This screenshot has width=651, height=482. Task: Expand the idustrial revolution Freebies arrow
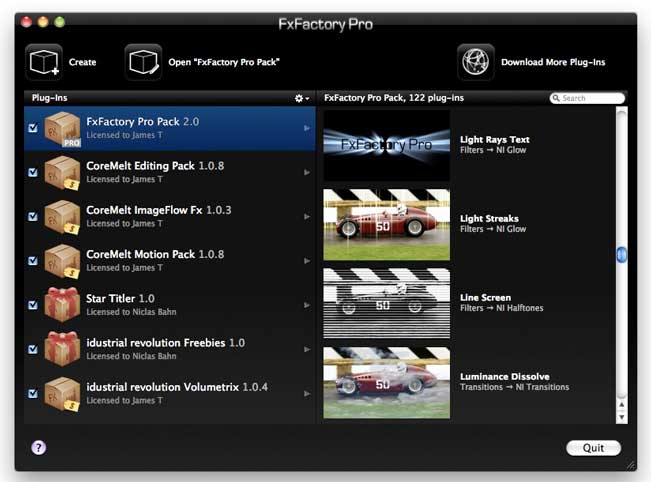tap(307, 350)
